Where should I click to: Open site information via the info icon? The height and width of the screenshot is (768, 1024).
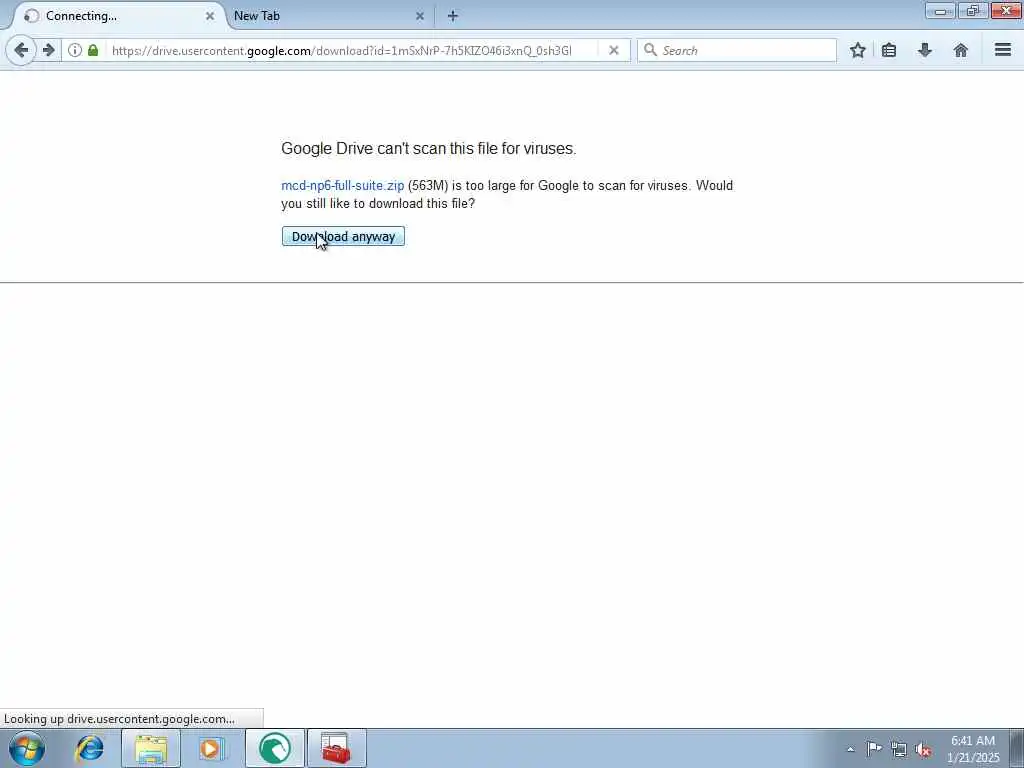tap(75, 50)
